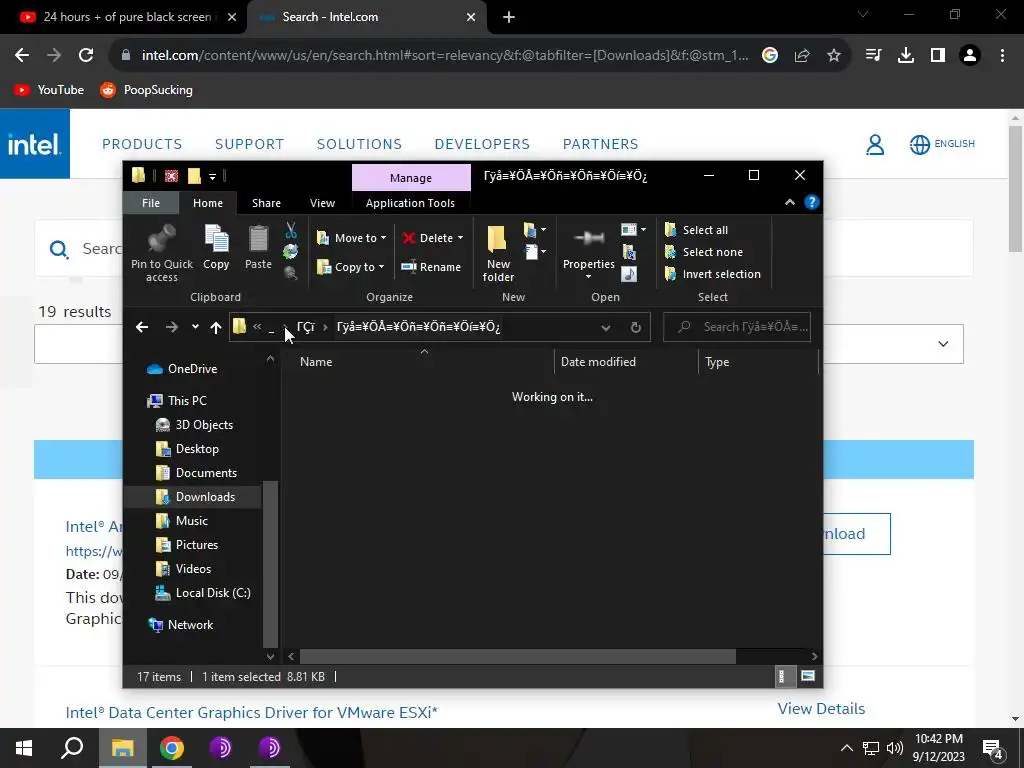
Task: Refresh the Explorer address bar location
Action: pos(635,327)
